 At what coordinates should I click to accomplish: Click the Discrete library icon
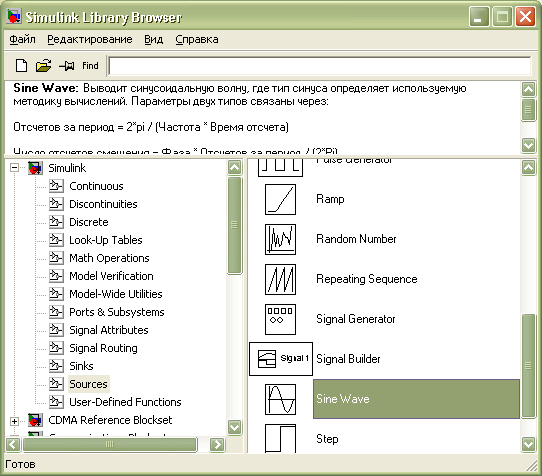coord(56,222)
